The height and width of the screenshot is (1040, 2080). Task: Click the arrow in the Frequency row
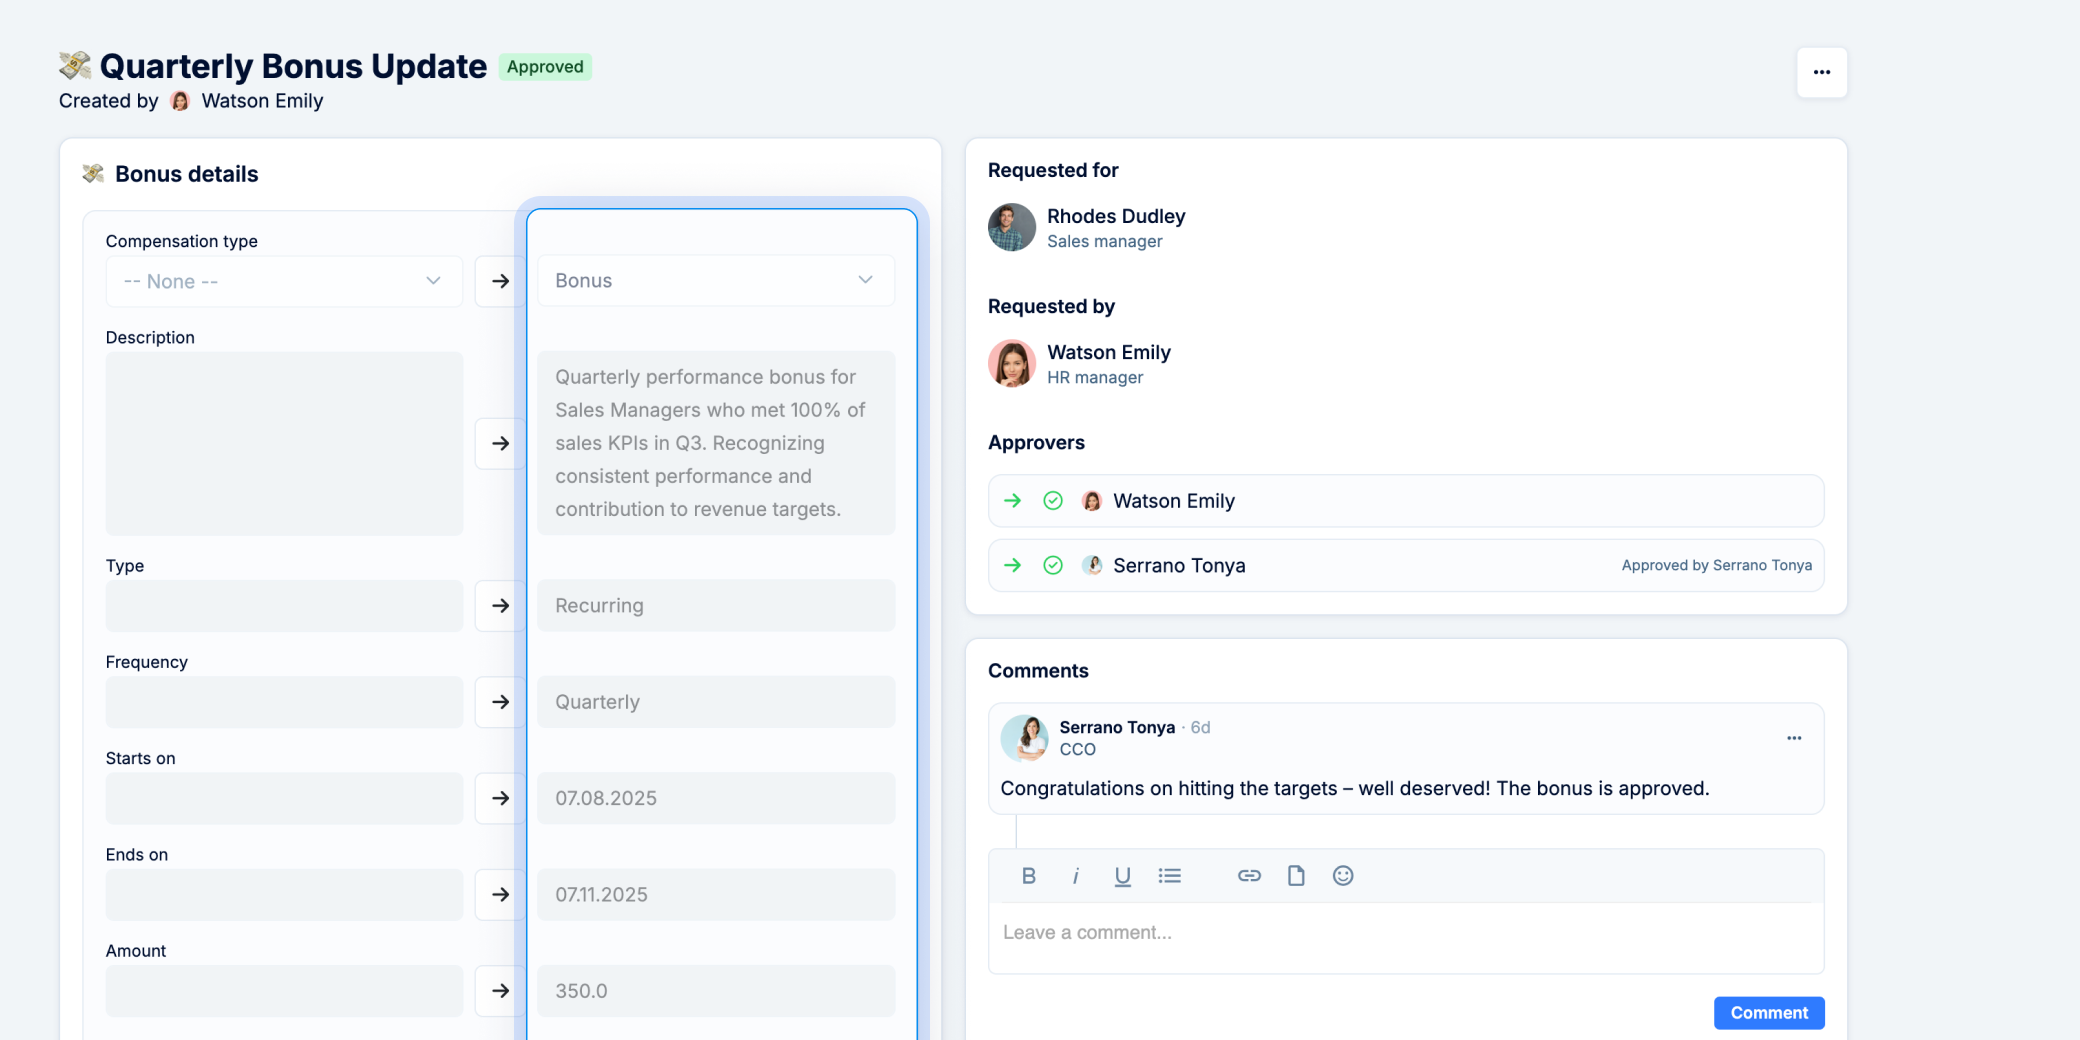(x=500, y=702)
